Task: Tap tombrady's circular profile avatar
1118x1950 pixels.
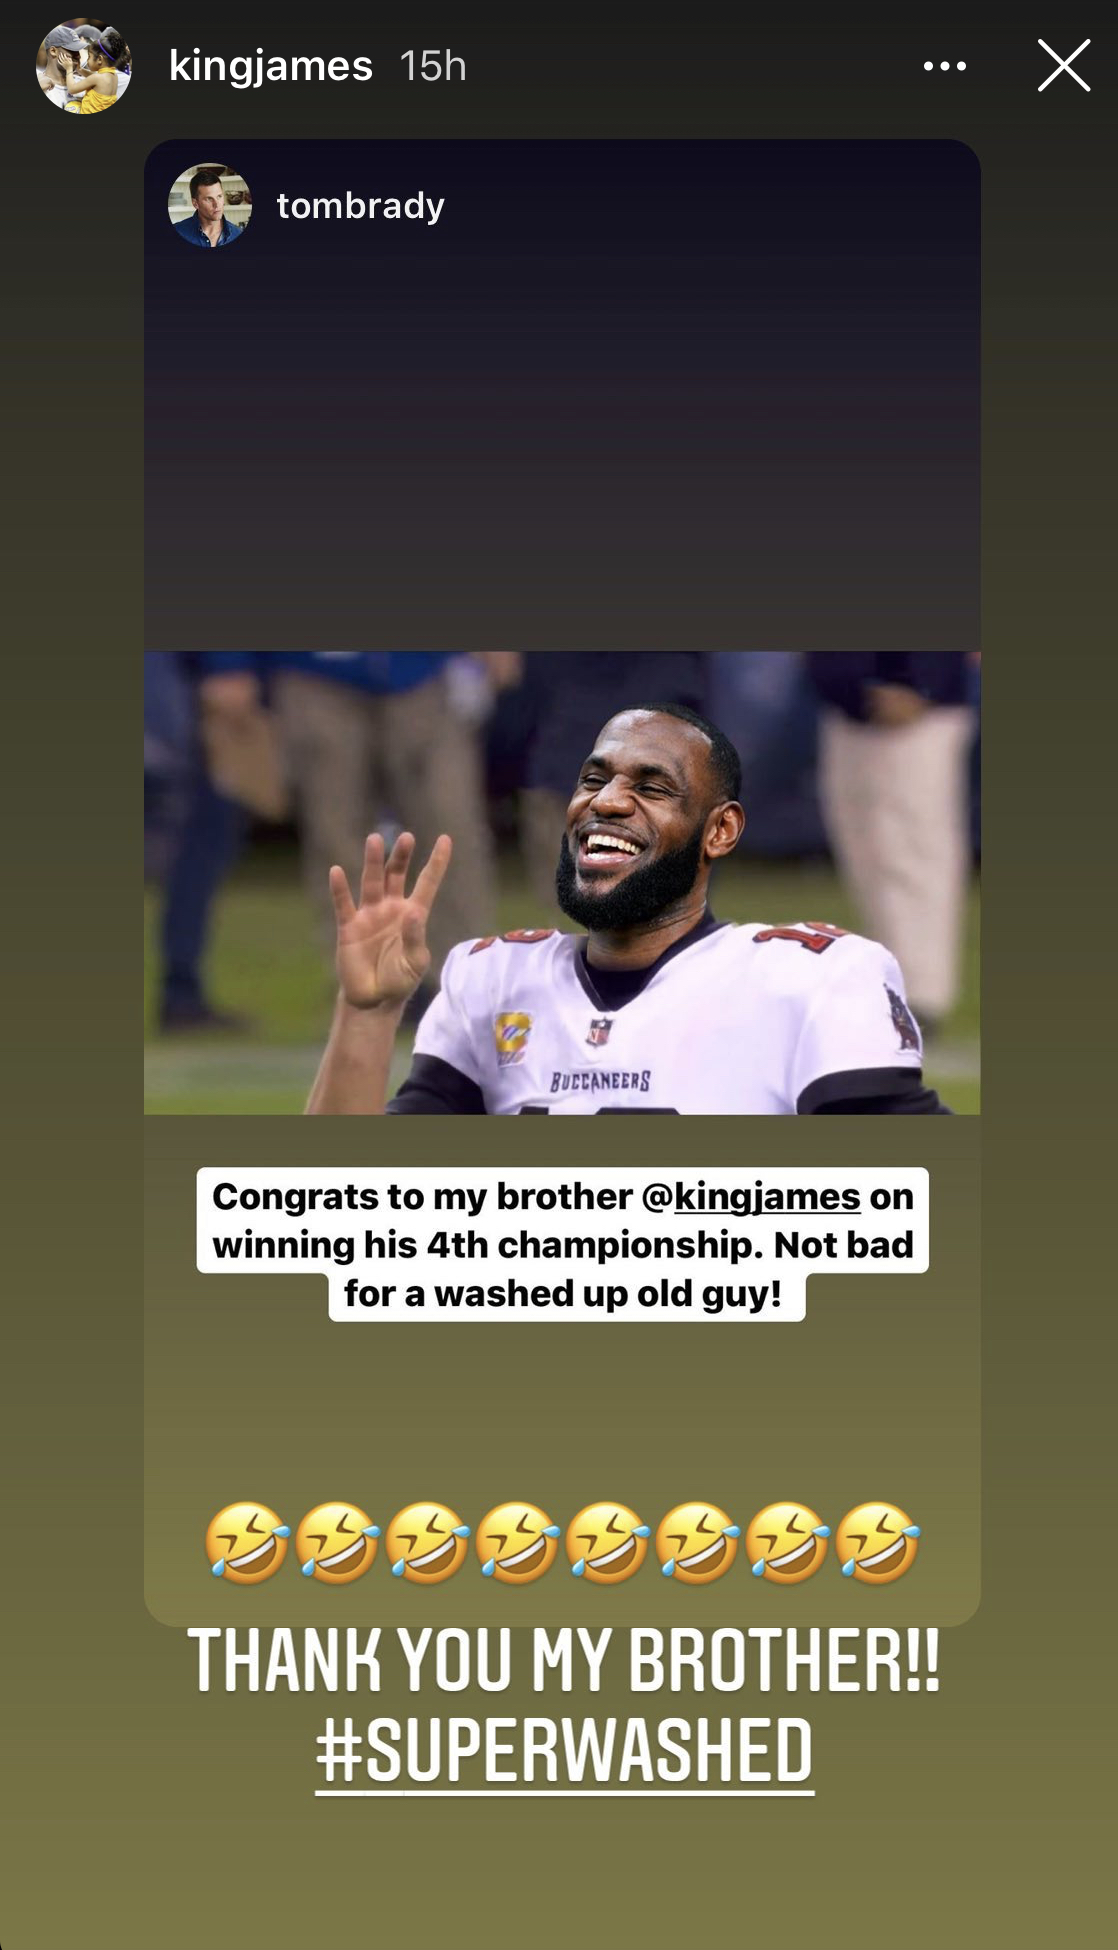Action: (209, 205)
